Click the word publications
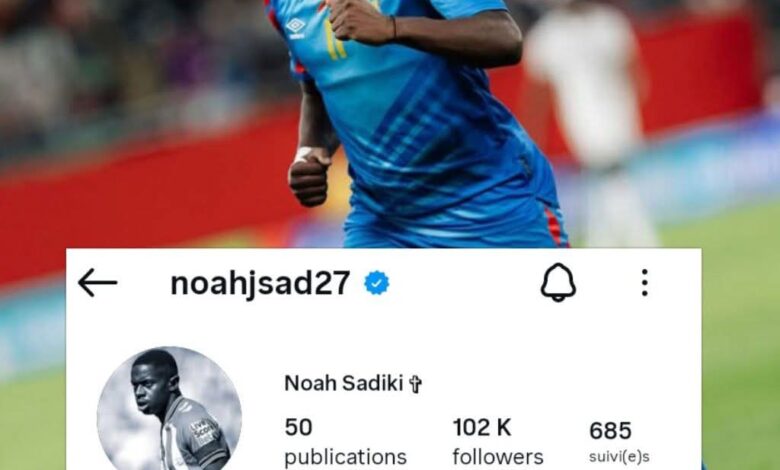The width and height of the screenshot is (780, 470). click(x=345, y=458)
